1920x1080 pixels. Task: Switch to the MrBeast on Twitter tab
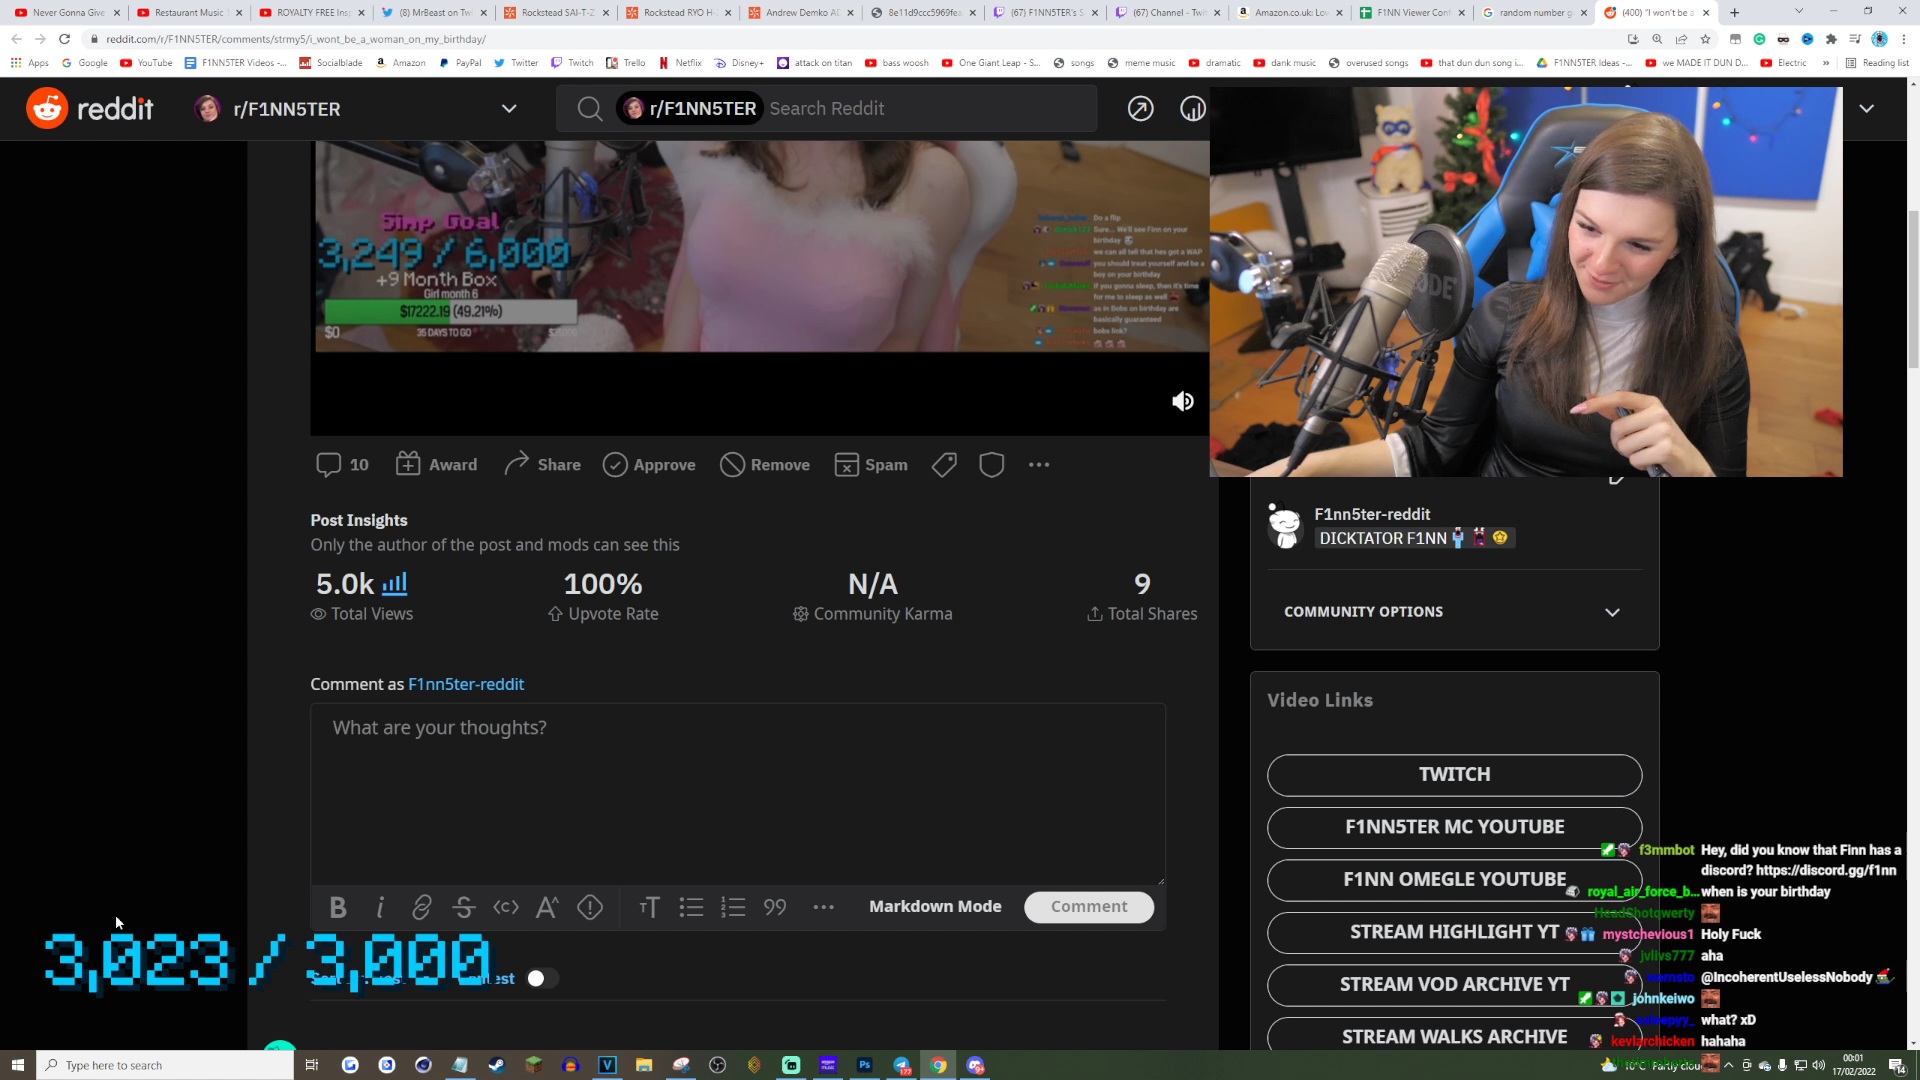pyautogui.click(x=435, y=13)
